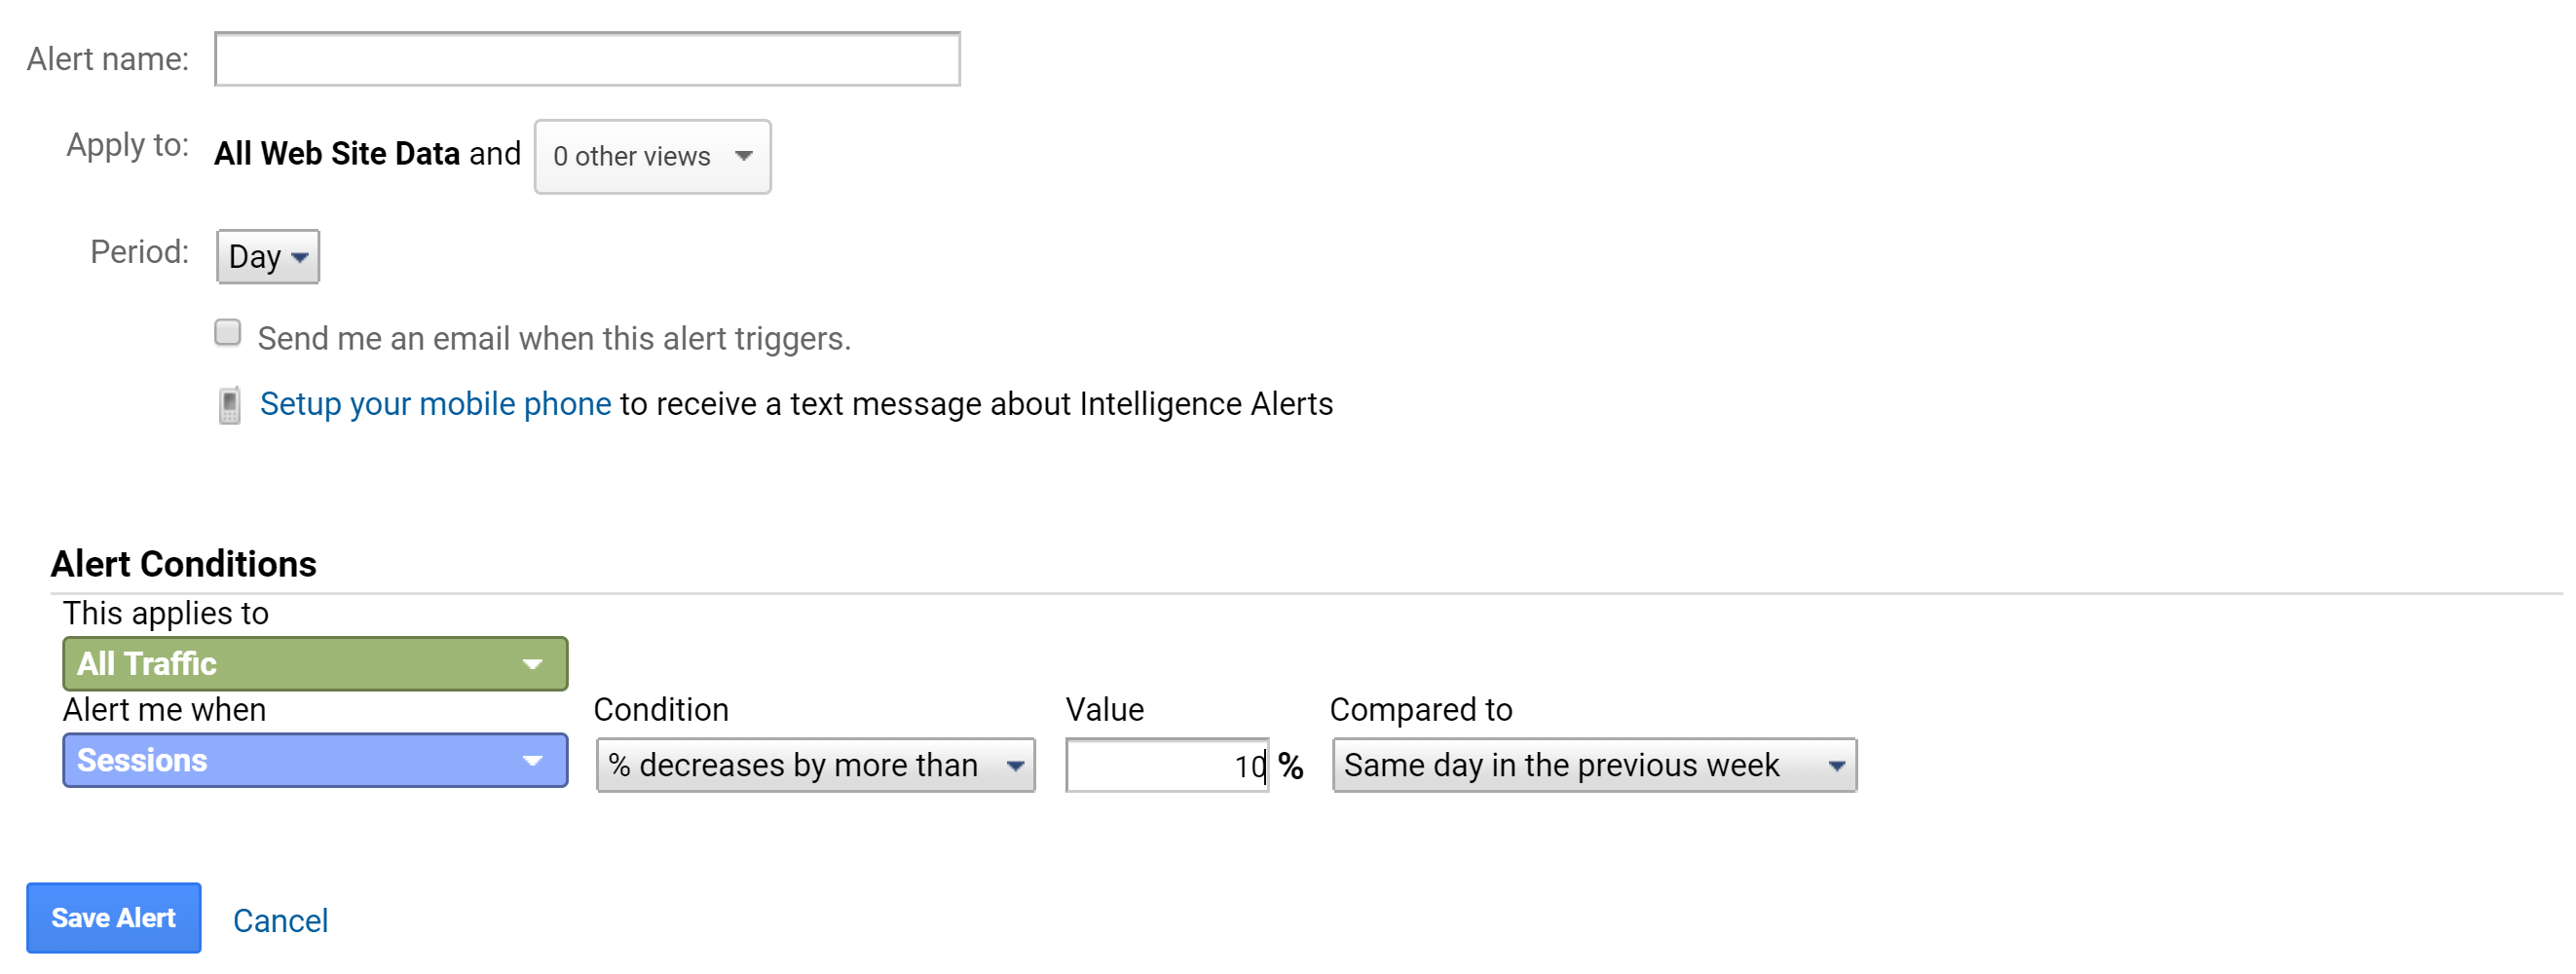
Task: Enable email notification when alert triggers
Action: 227,331
